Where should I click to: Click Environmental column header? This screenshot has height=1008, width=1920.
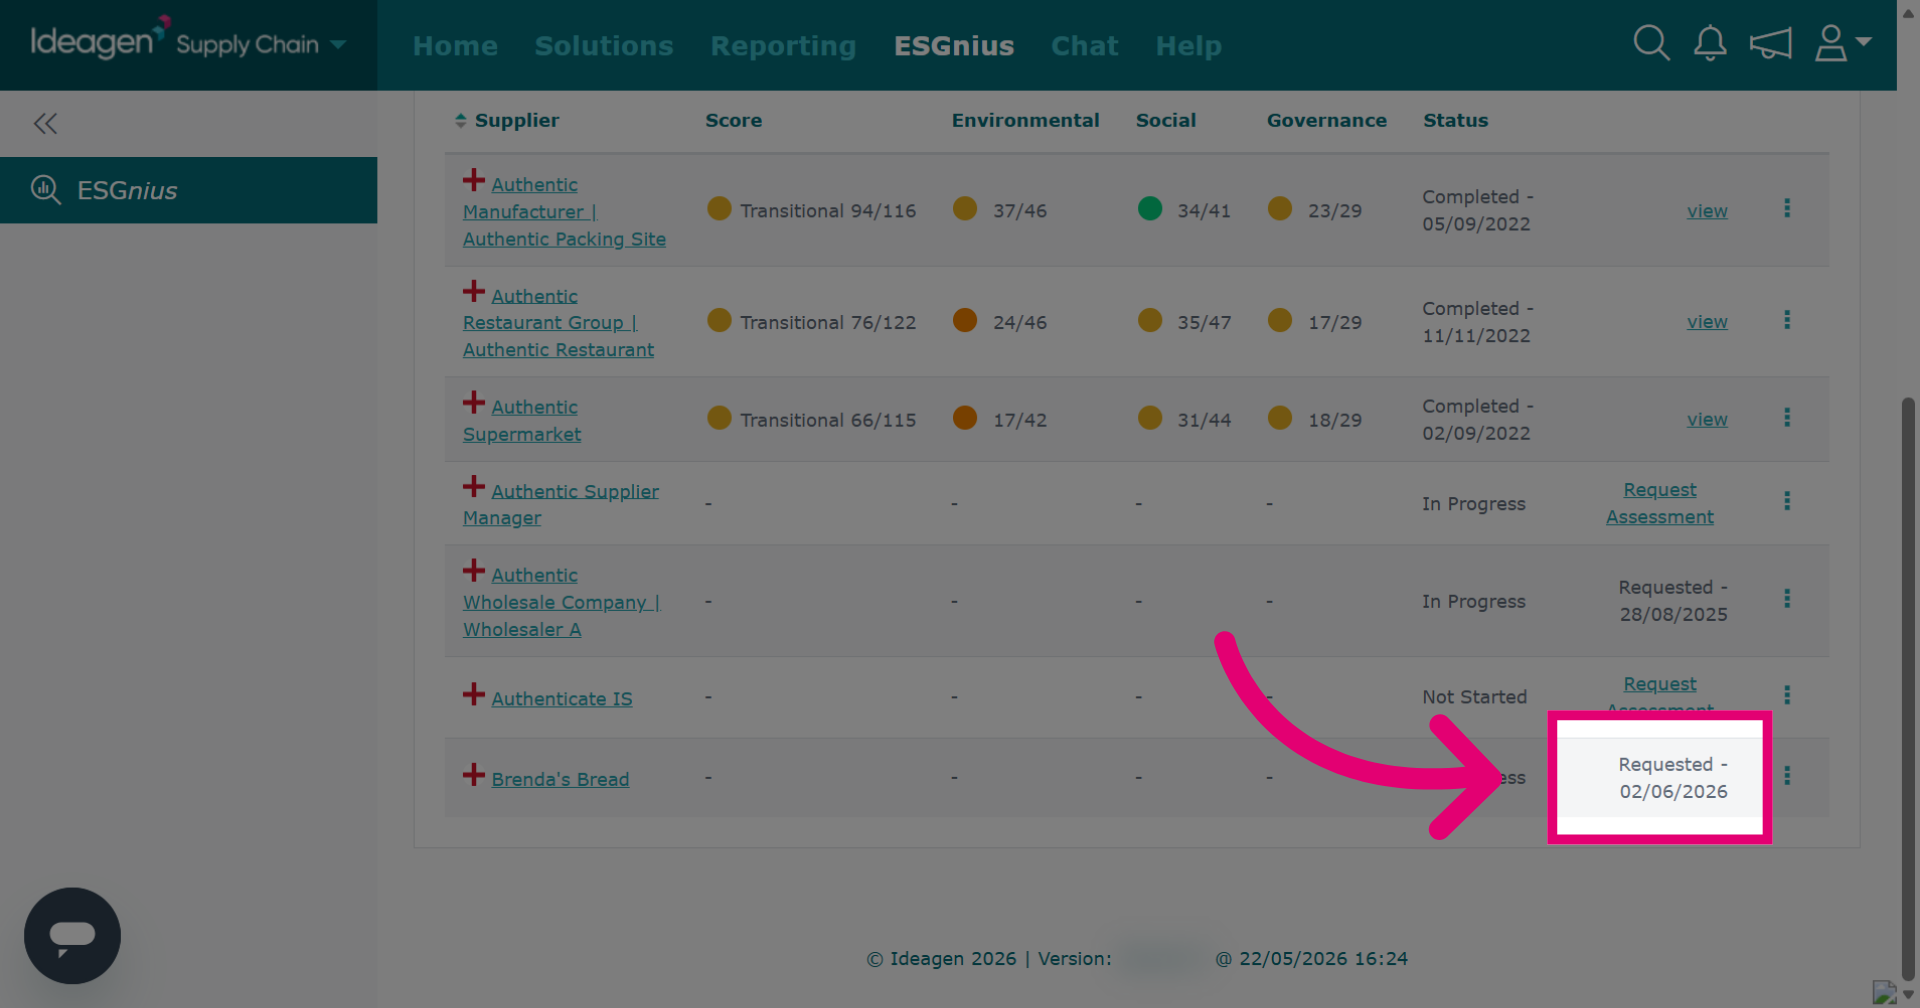point(1025,120)
